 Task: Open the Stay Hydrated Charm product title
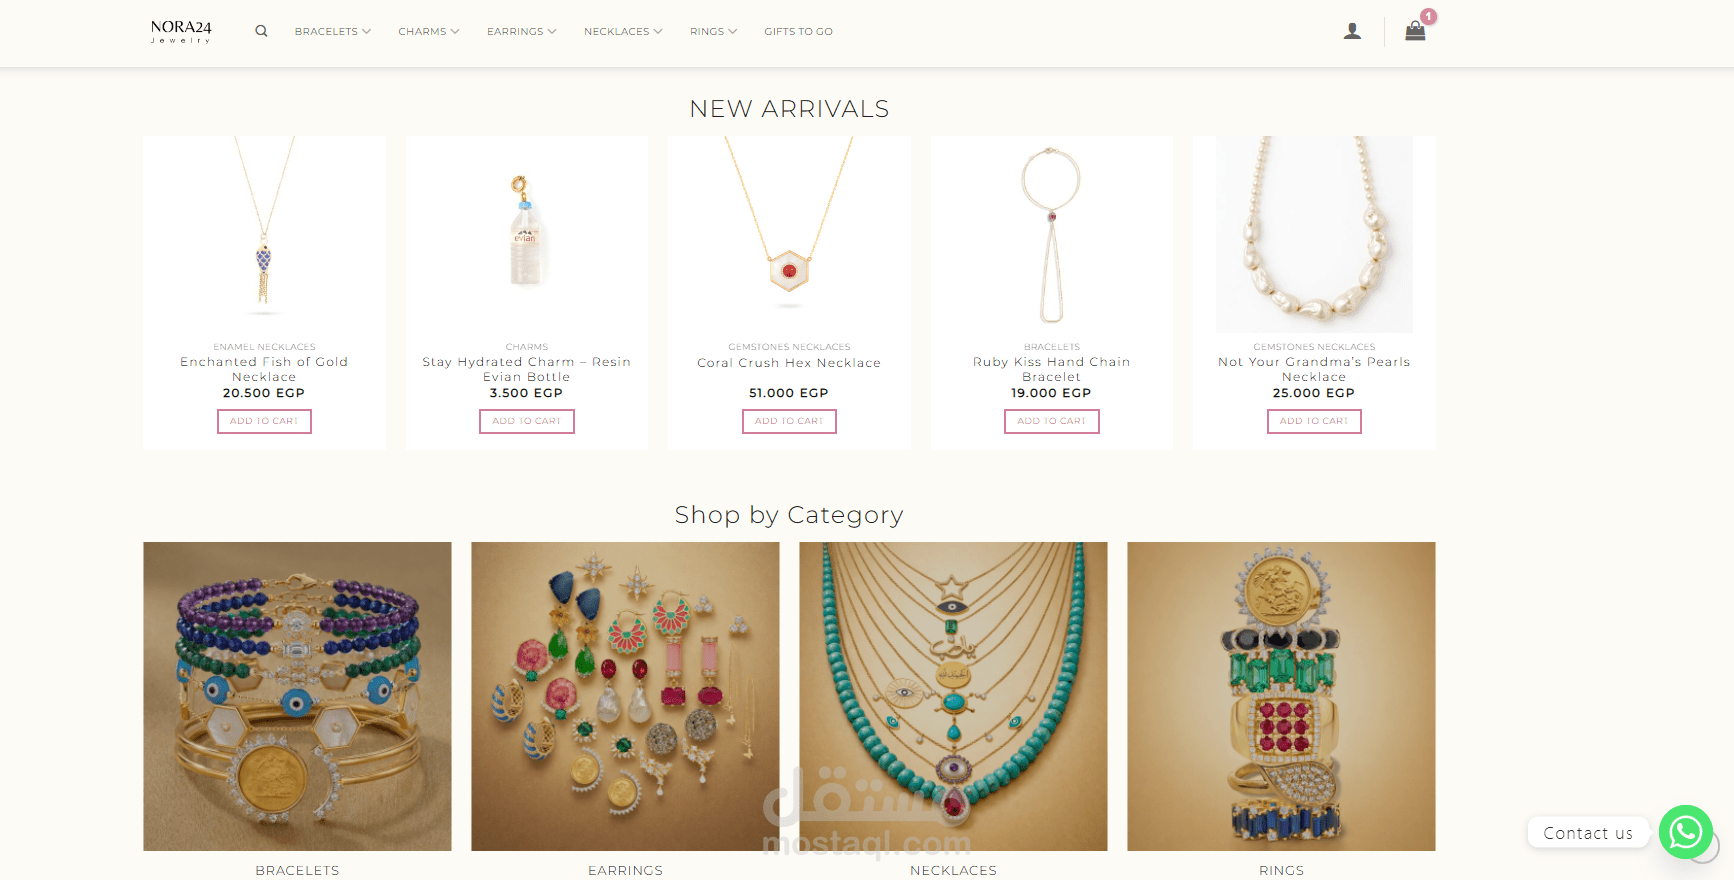point(527,369)
